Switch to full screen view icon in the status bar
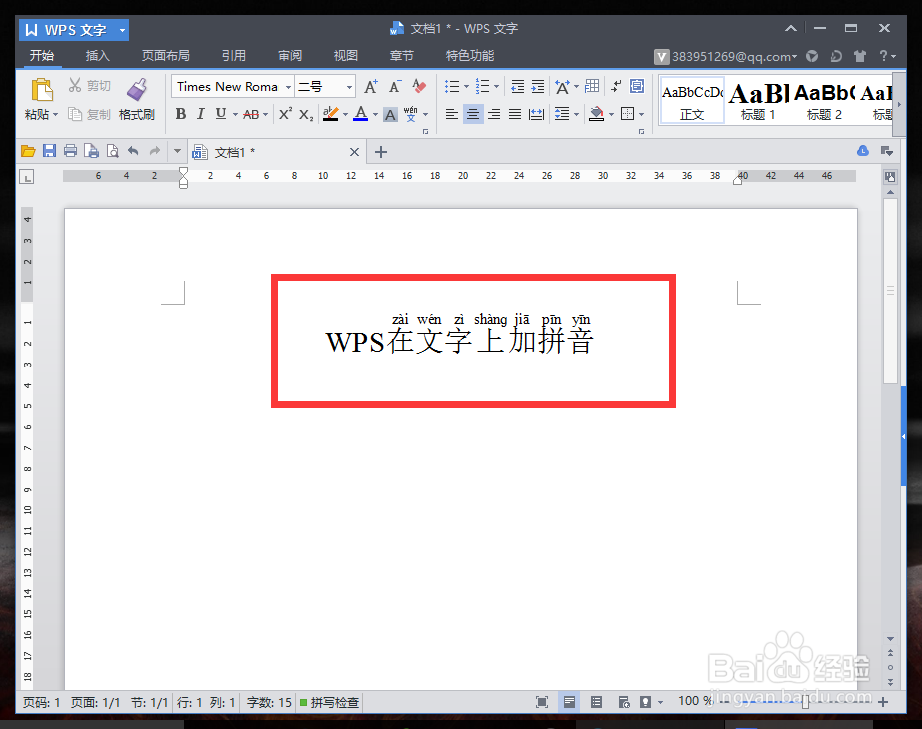The height and width of the screenshot is (729, 922). tap(542, 701)
